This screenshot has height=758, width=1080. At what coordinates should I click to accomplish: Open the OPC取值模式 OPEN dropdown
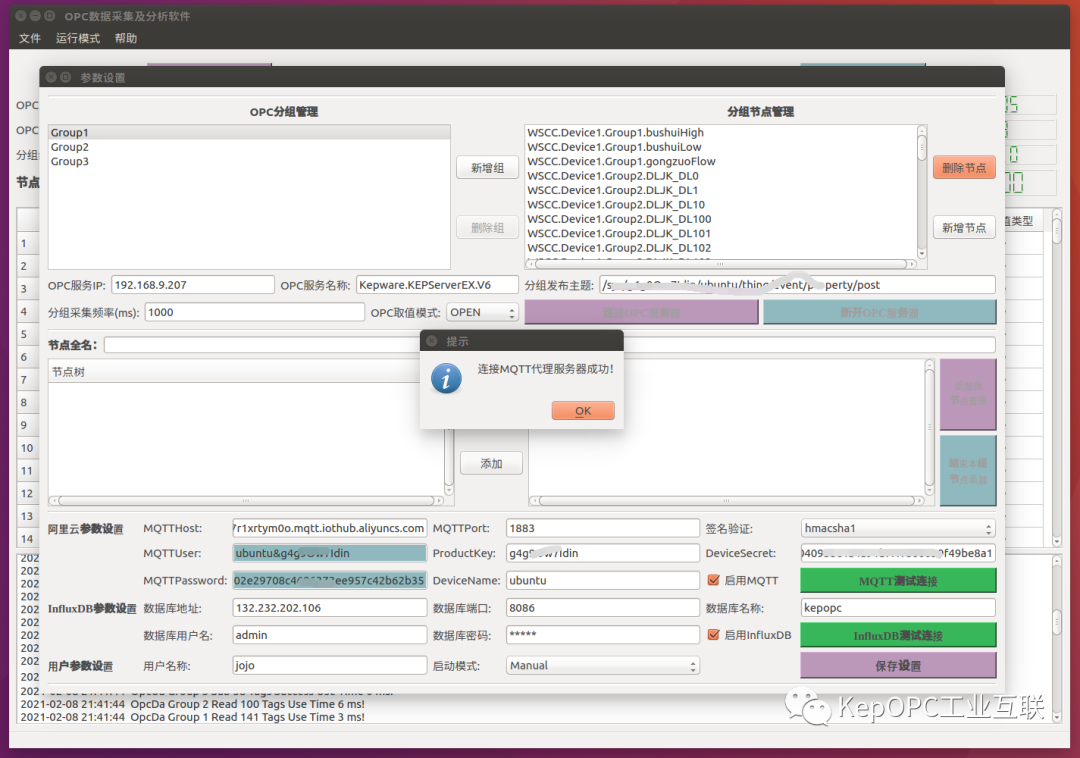coord(482,313)
